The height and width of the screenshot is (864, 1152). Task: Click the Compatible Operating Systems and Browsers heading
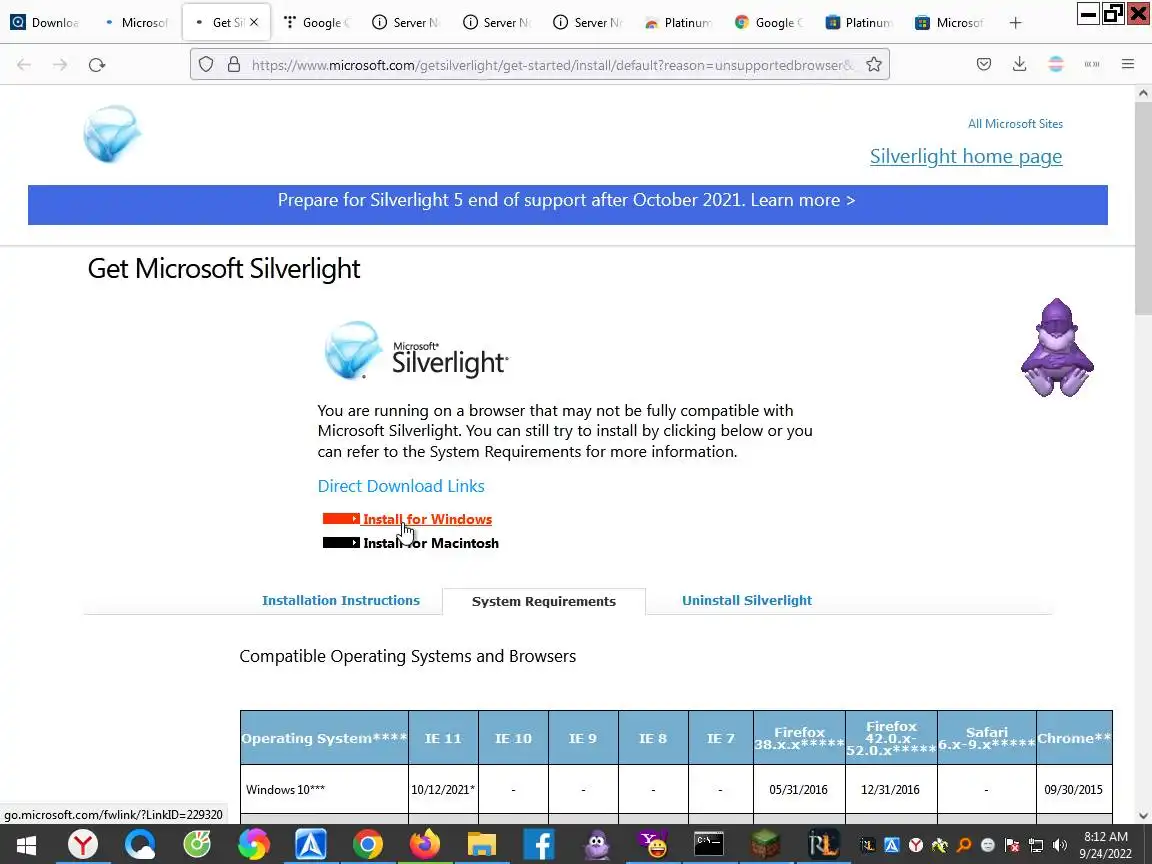(408, 656)
